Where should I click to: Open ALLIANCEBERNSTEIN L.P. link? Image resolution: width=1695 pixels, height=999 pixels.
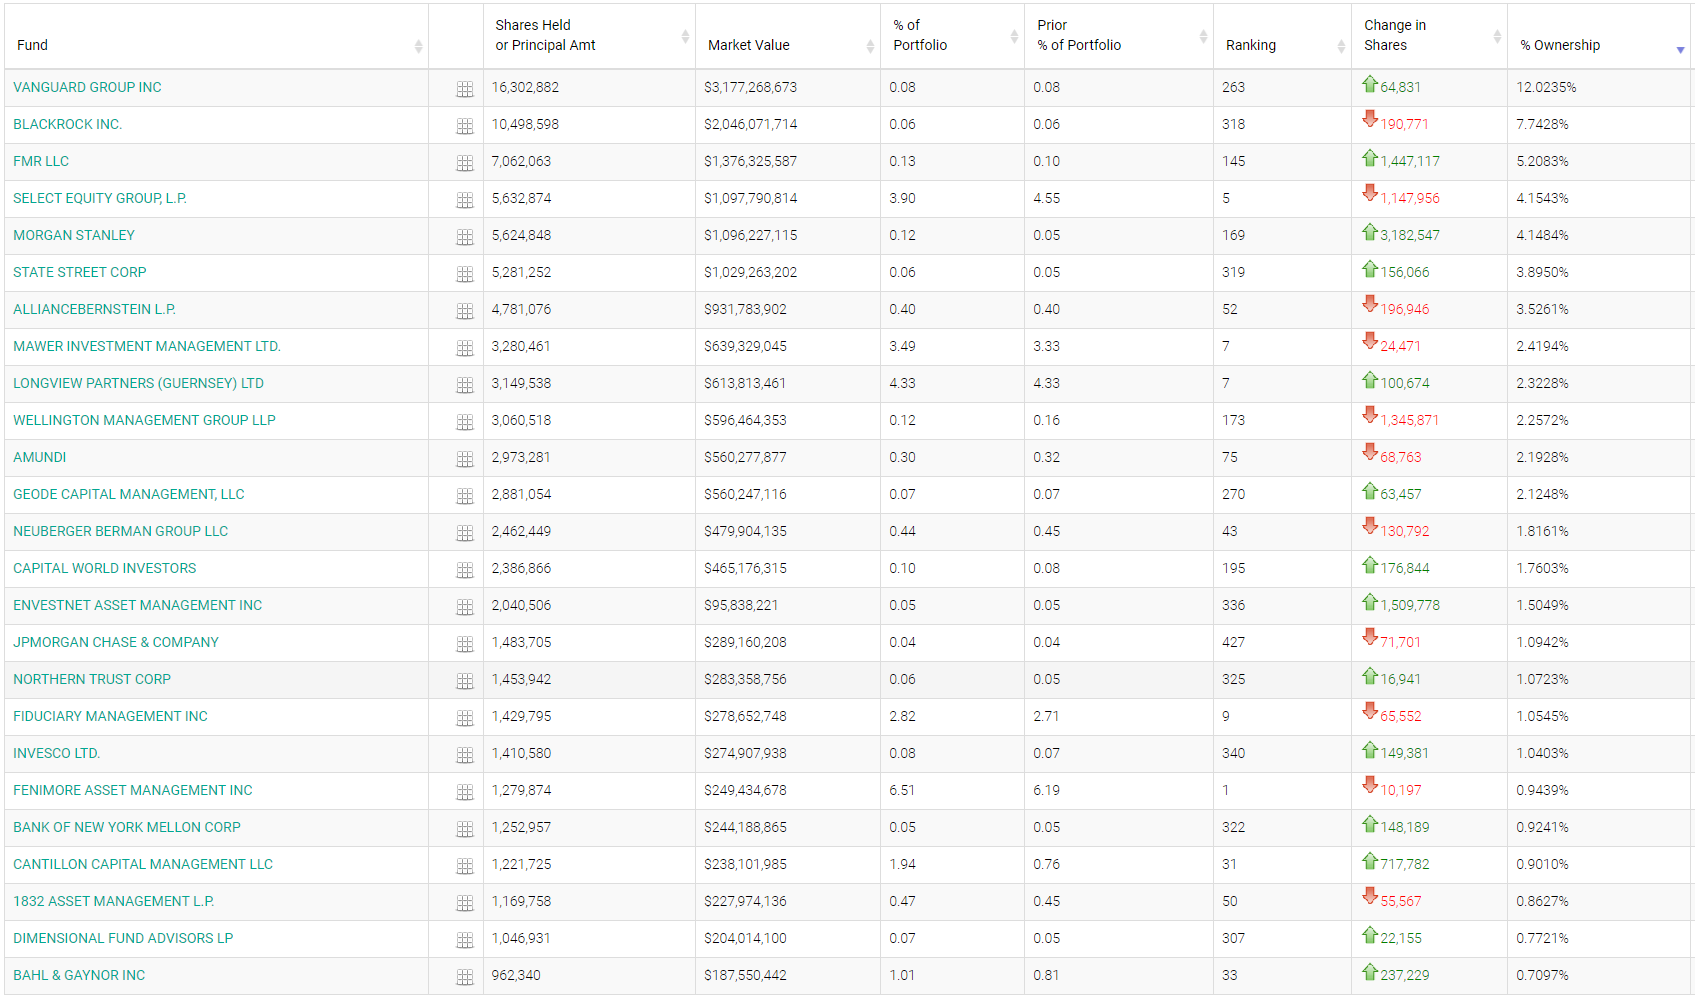pyautogui.click(x=94, y=309)
